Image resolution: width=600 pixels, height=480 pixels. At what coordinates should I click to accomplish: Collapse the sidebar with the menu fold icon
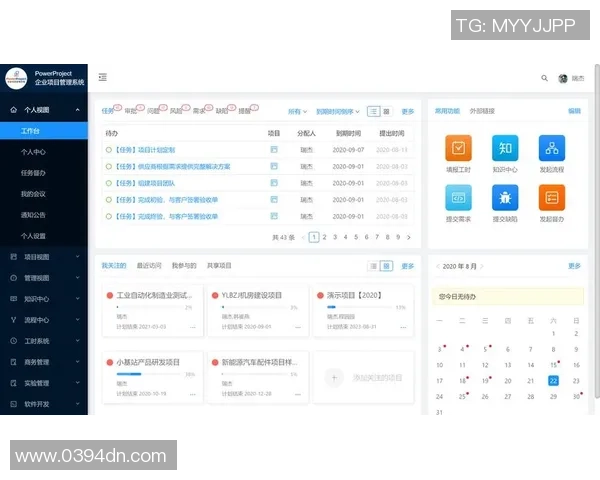pos(103,77)
